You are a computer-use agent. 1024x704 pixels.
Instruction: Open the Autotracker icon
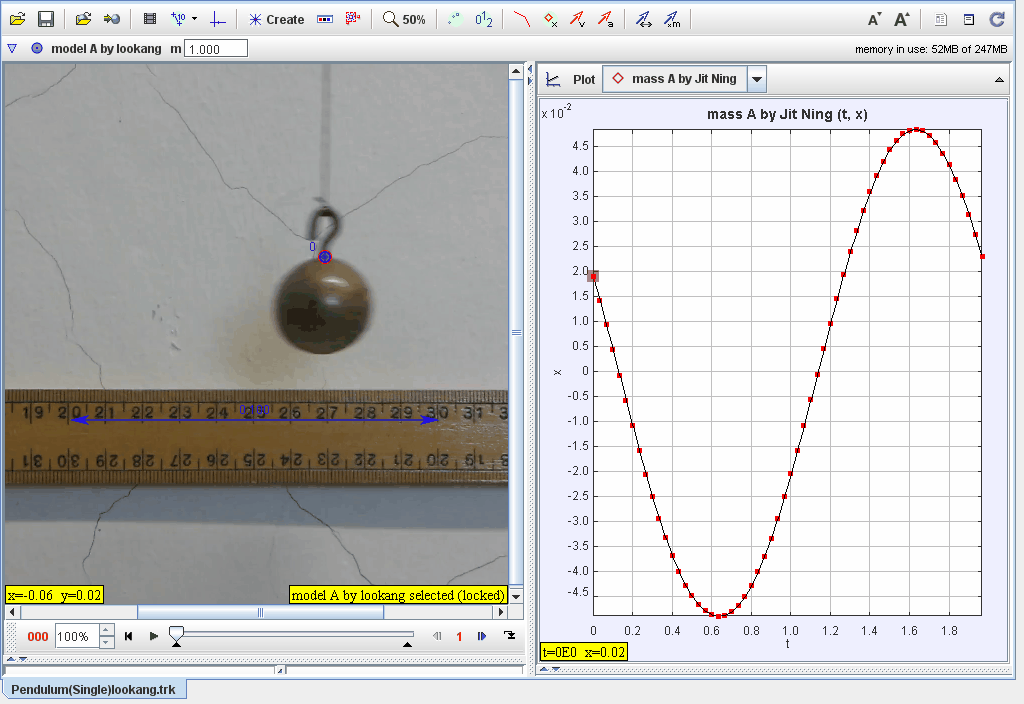pos(353,19)
